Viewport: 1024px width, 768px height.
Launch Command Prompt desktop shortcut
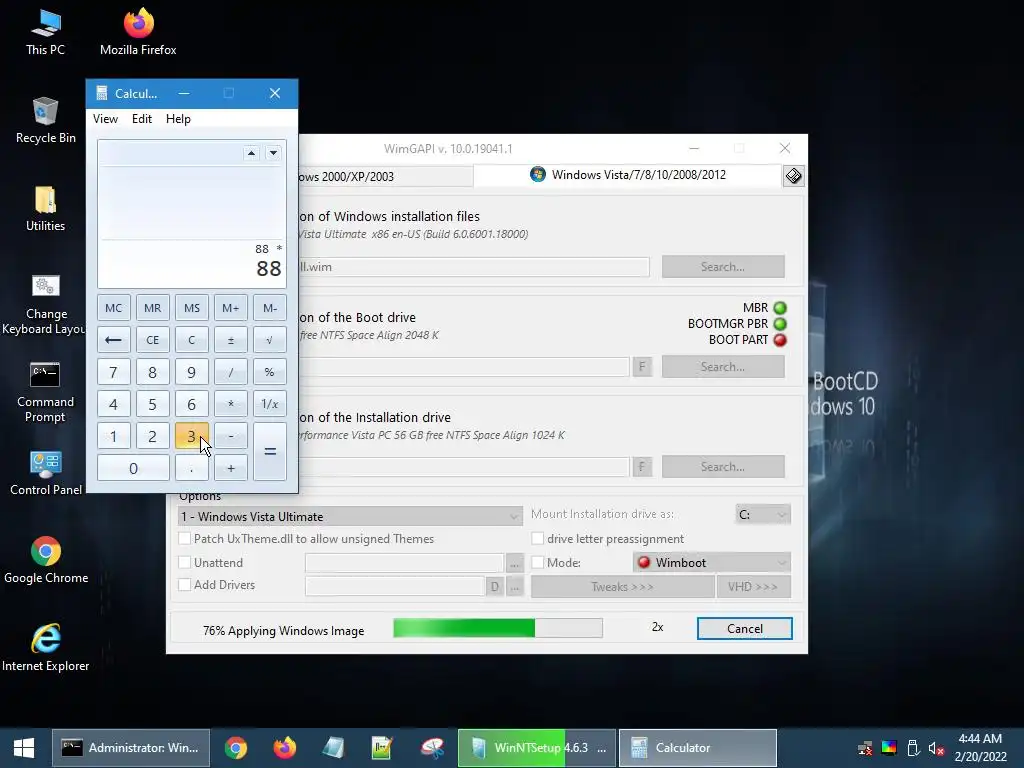pos(45,392)
